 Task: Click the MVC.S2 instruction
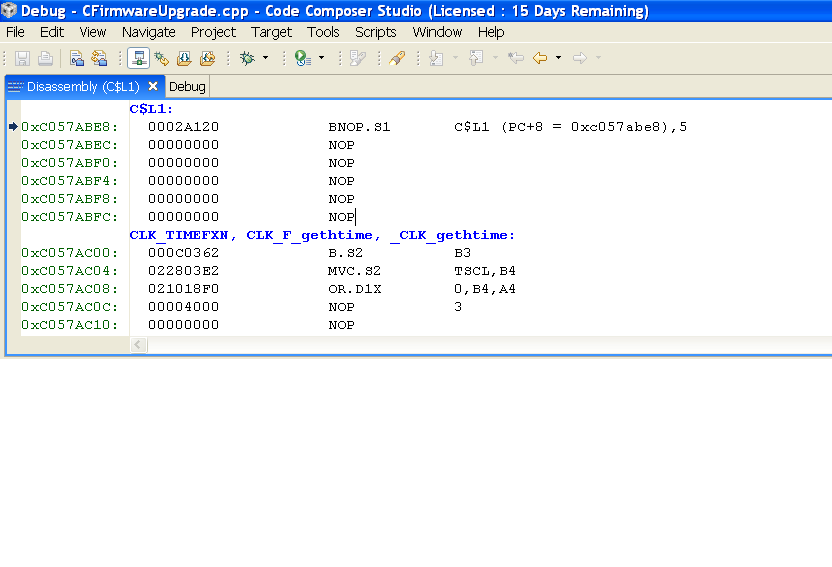coord(354,271)
